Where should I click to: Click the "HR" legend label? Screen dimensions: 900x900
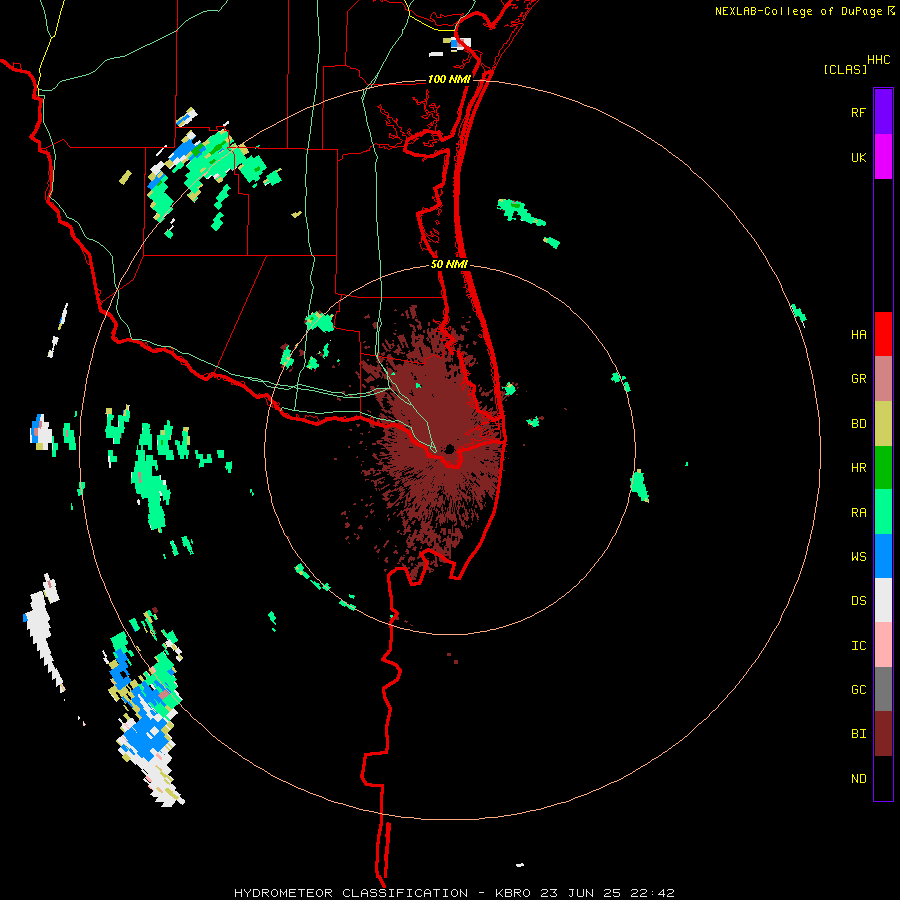pos(858,468)
